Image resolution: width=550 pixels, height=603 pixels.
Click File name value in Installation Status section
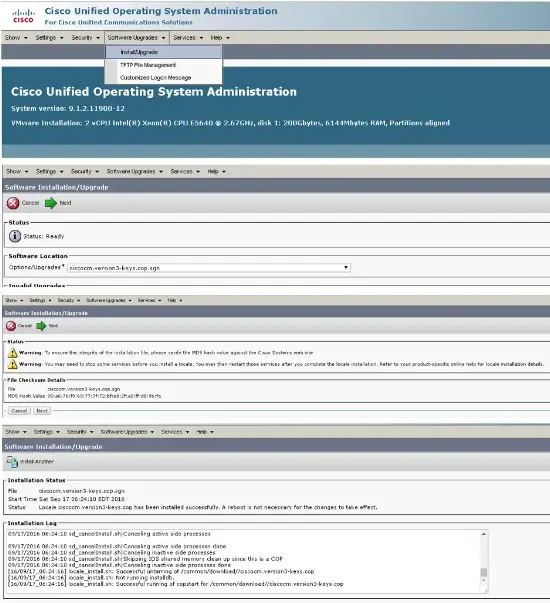coord(82,491)
